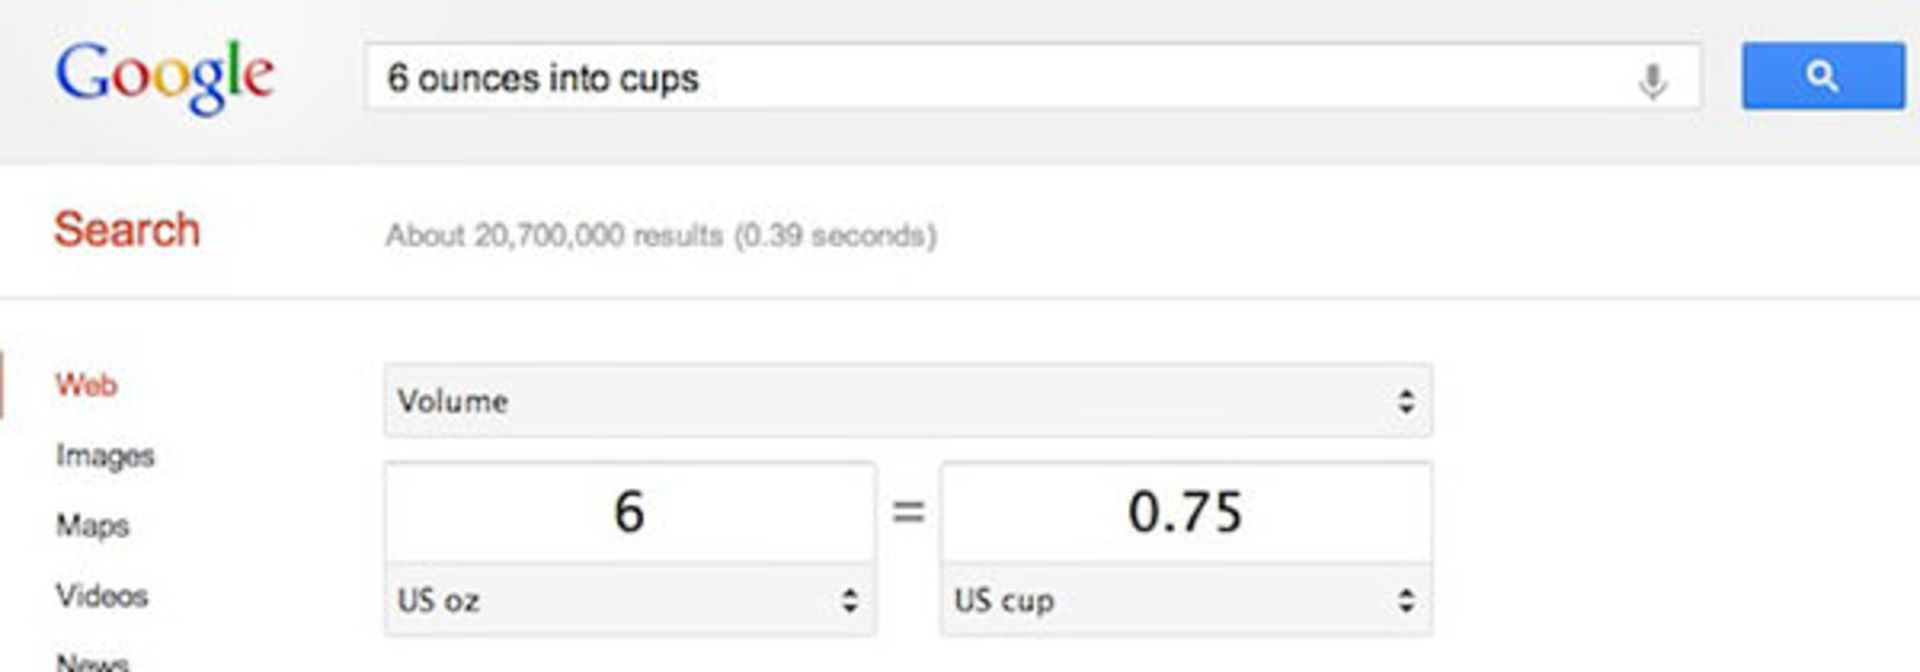The width and height of the screenshot is (1920, 672).
Task: Click the arrows beside US oz
Action: click(849, 601)
